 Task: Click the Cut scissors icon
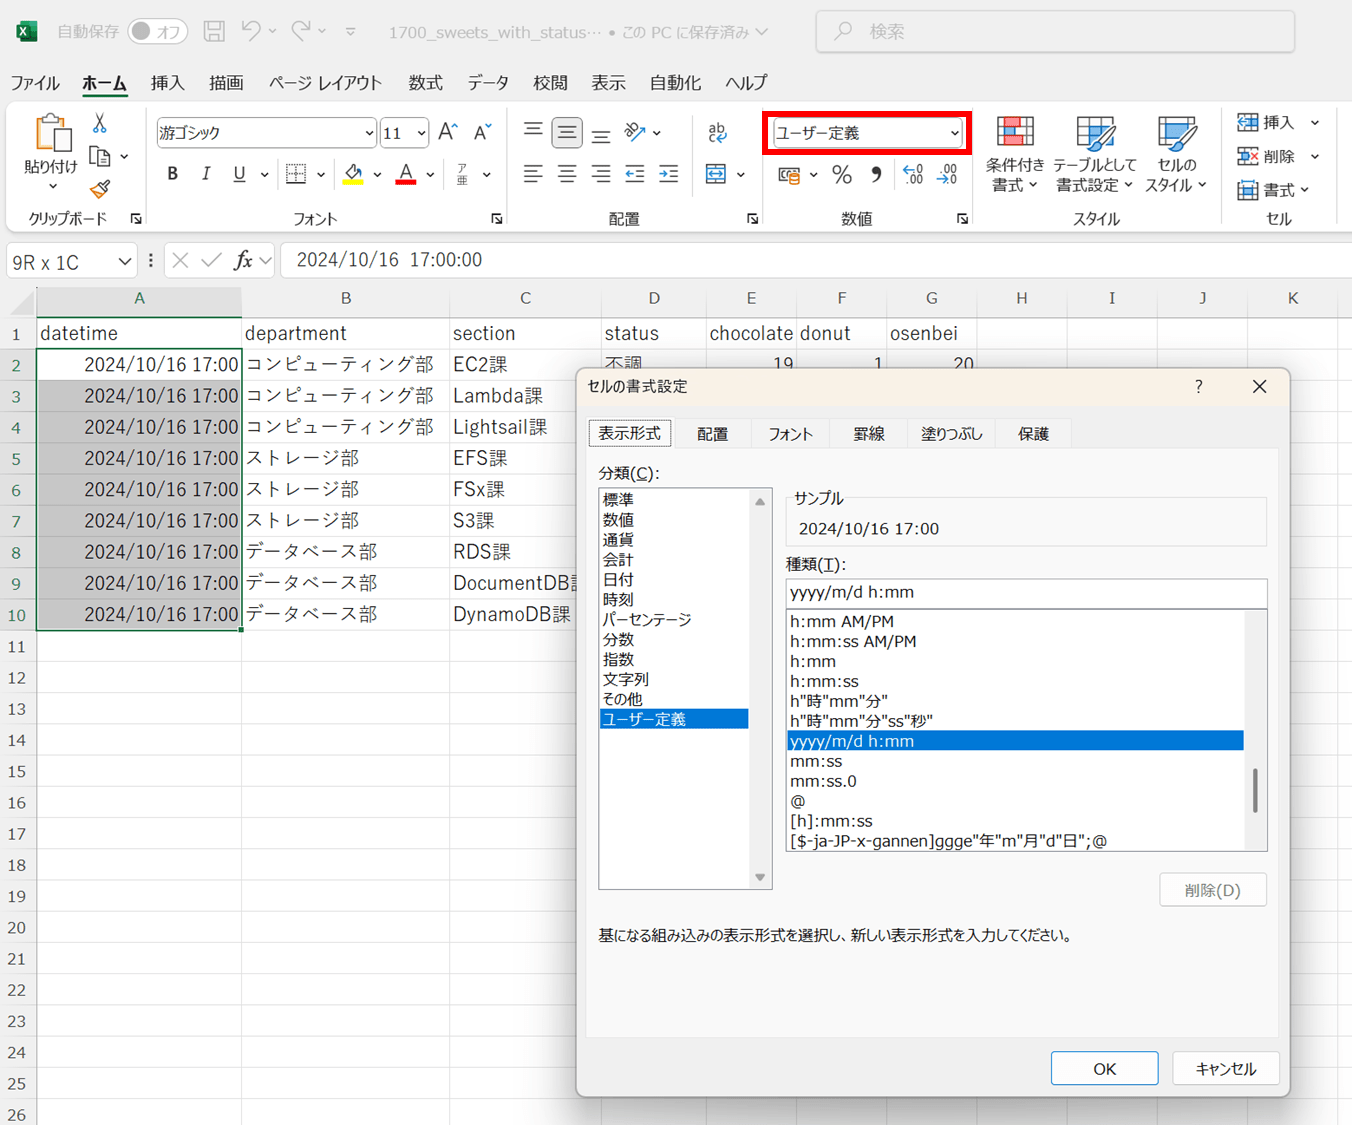coord(100,123)
